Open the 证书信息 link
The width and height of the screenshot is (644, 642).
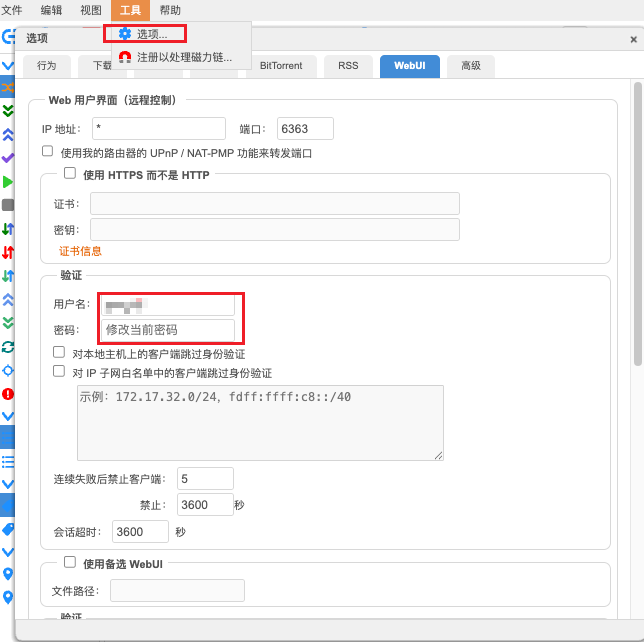(80, 251)
